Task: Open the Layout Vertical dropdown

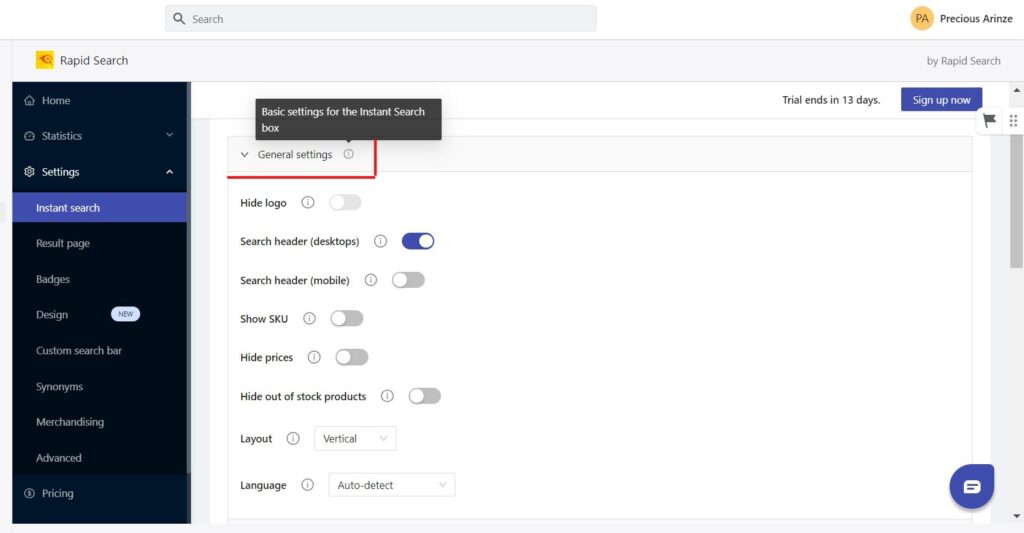Action: tap(355, 438)
